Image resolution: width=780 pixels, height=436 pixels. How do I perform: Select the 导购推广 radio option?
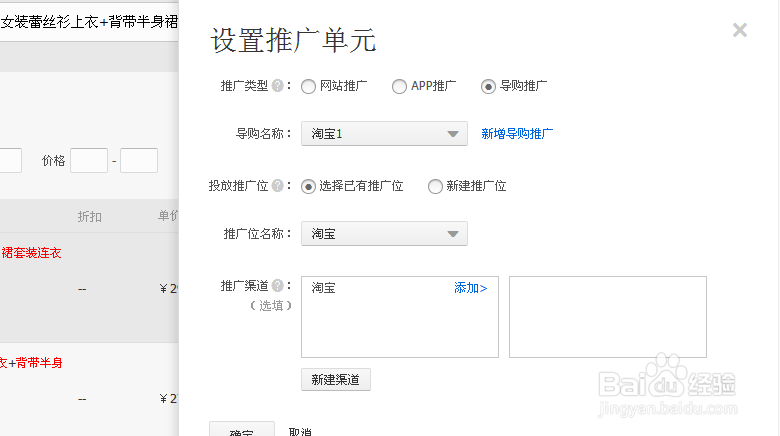488,87
